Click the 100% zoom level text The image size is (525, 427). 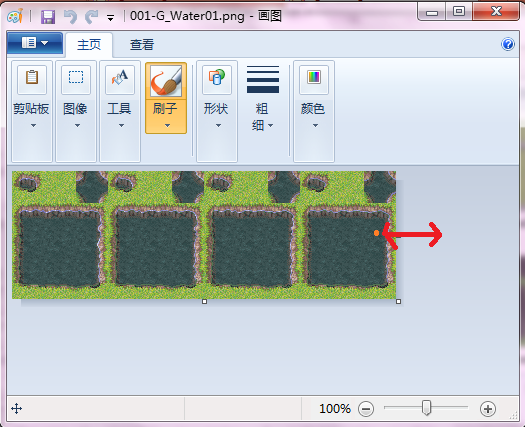tap(334, 409)
